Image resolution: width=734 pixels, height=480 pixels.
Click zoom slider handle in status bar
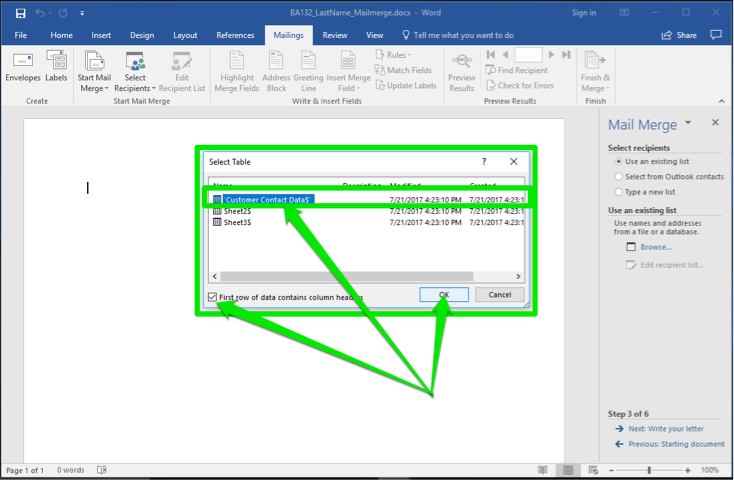point(649,470)
